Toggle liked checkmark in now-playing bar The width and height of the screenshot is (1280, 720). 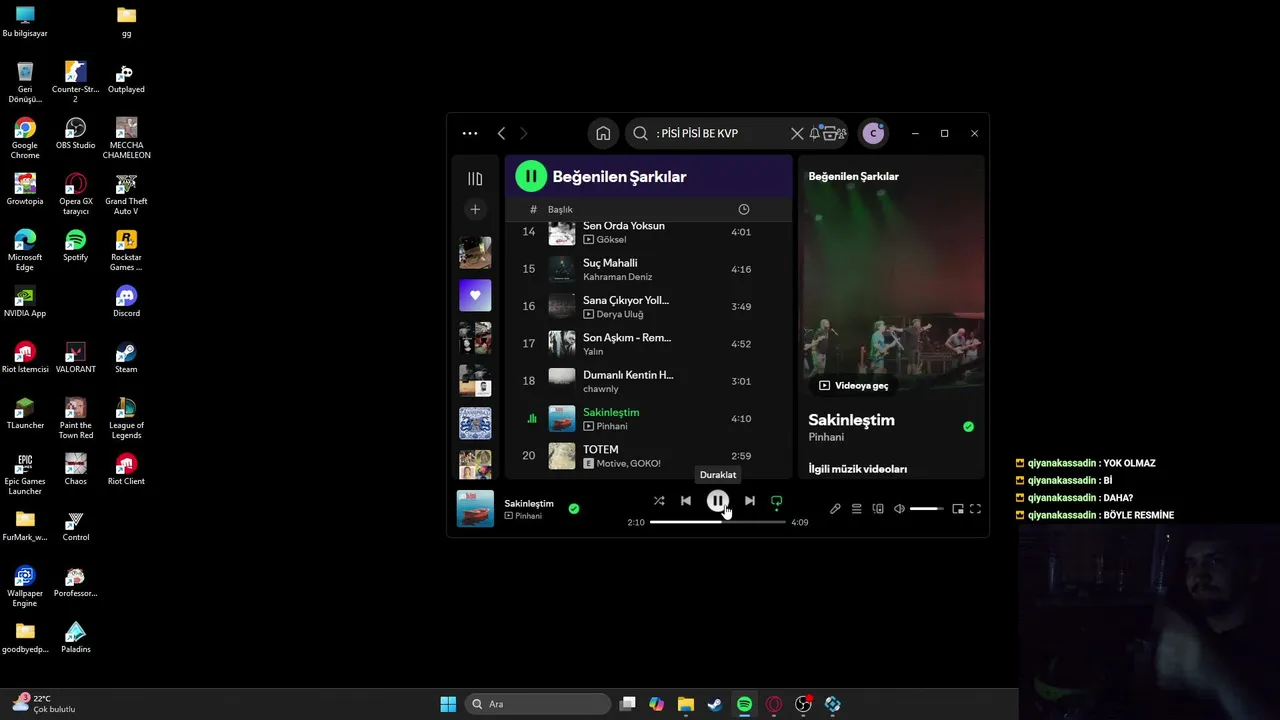[574, 508]
